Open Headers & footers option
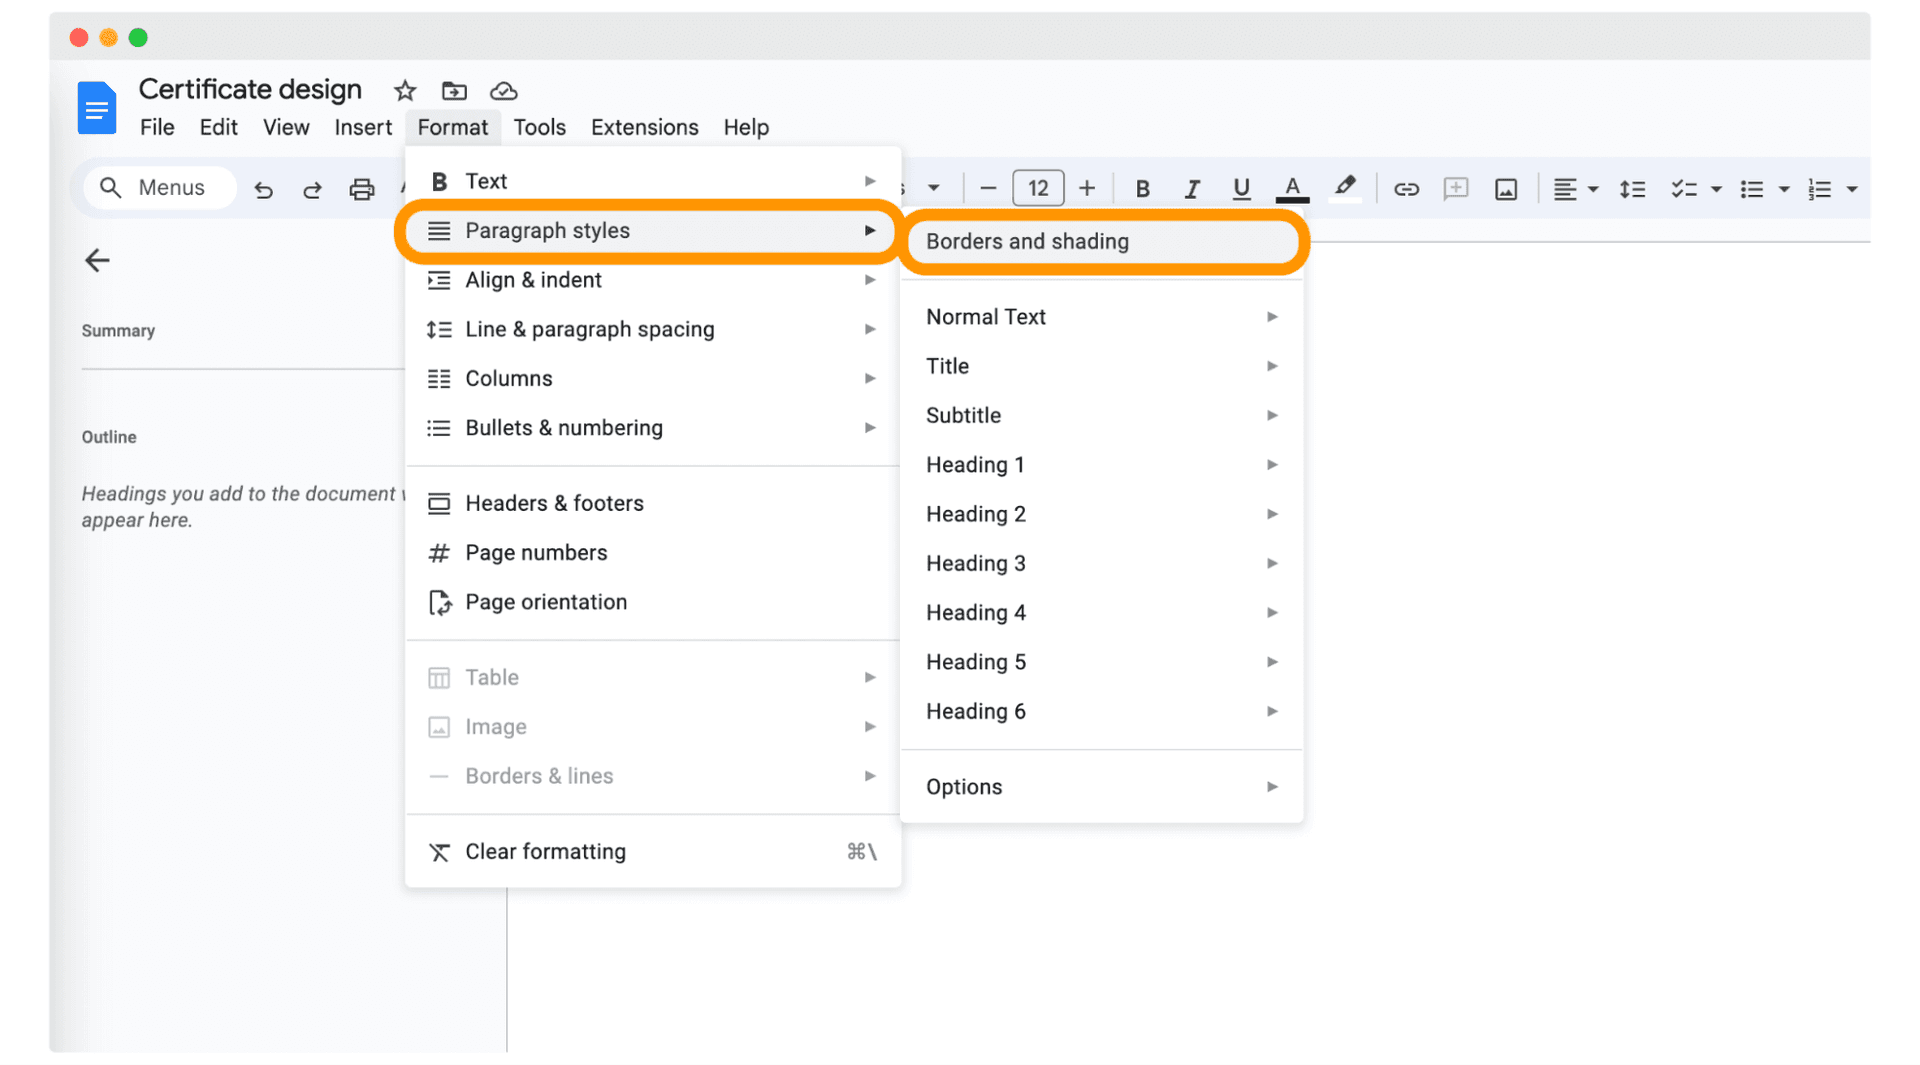Screen dimensions: 1920x1065 pyautogui.click(x=653, y=503)
